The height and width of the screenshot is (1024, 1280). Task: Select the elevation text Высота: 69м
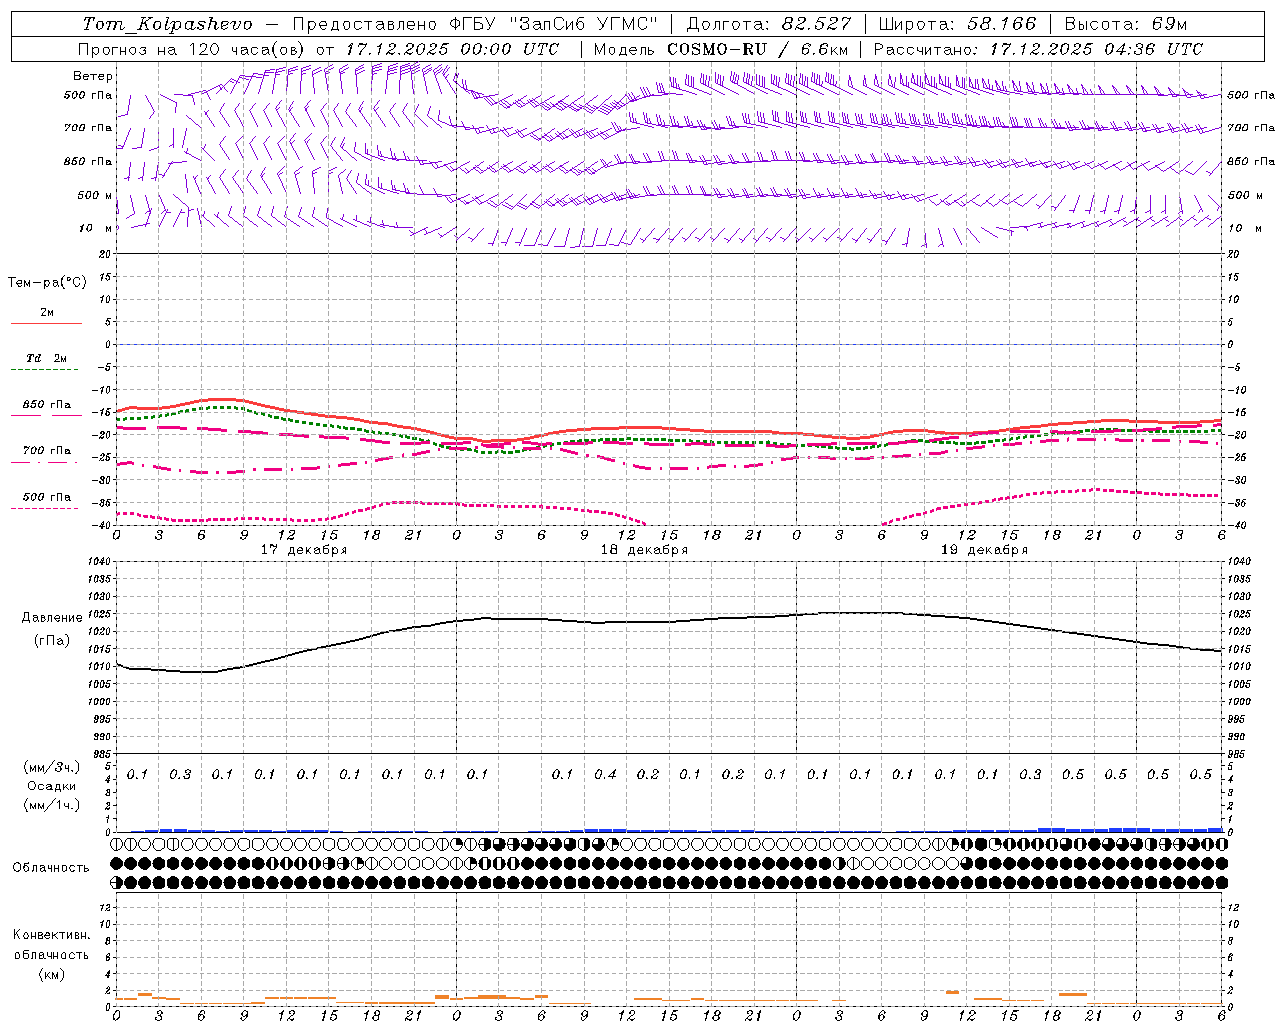[x=1125, y=24]
